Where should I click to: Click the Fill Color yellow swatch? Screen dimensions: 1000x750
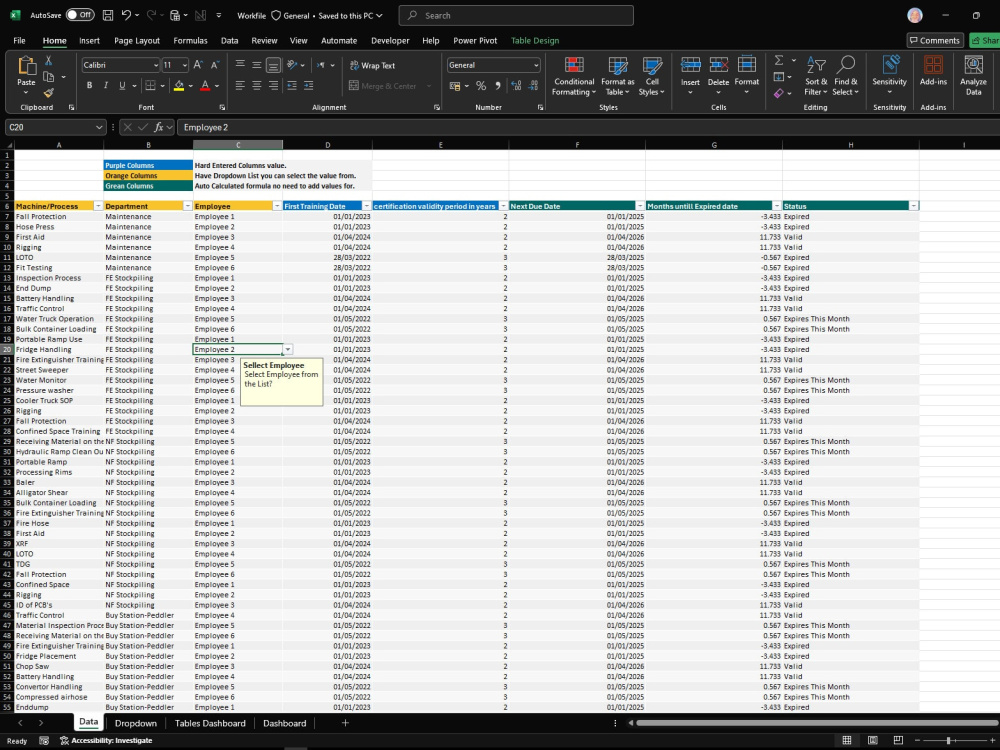[x=179, y=85]
